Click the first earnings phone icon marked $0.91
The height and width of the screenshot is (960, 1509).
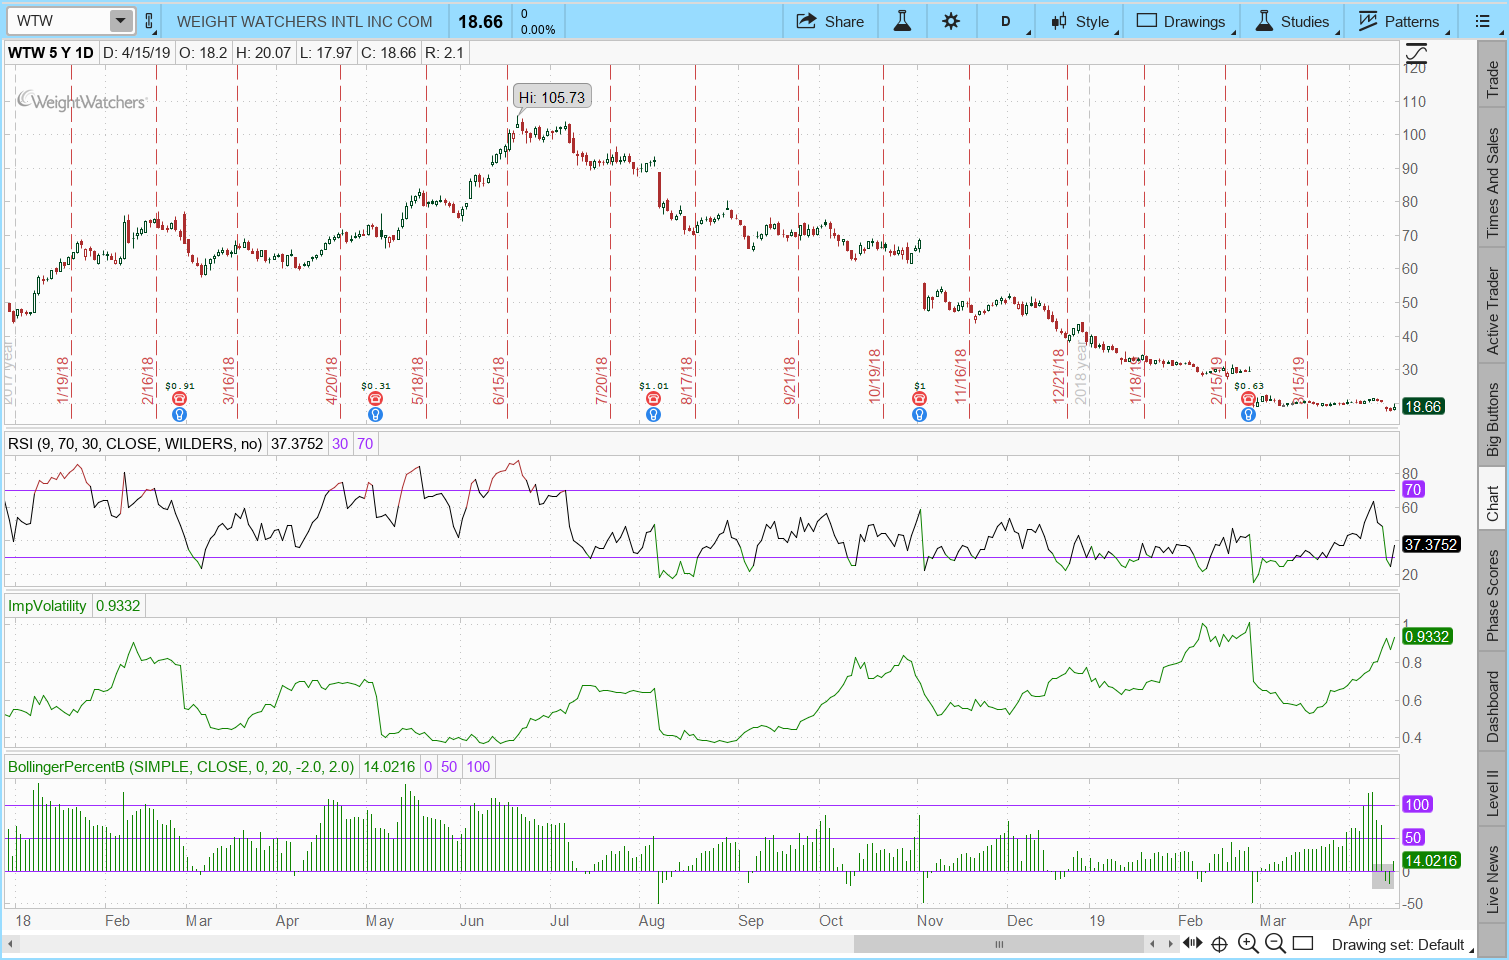pyautogui.click(x=180, y=399)
